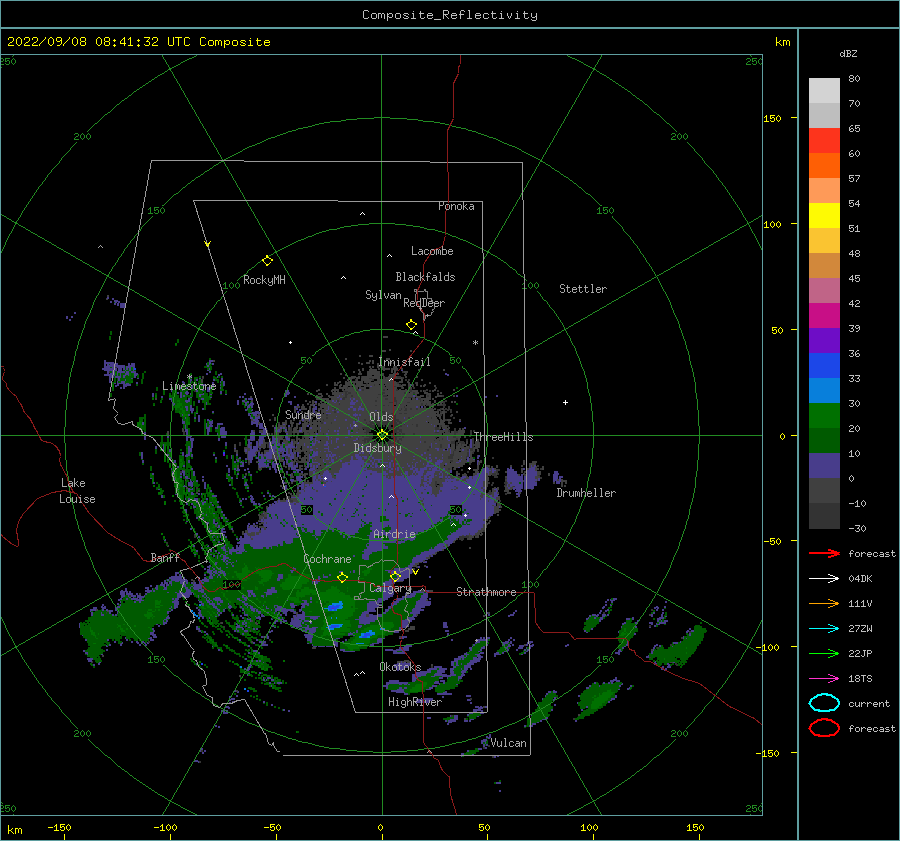Image resolution: width=900 pixels, height=841 pixels.
Task: Click the yellow diamond marker above Calgary
Action: click(x=395, y=576)
